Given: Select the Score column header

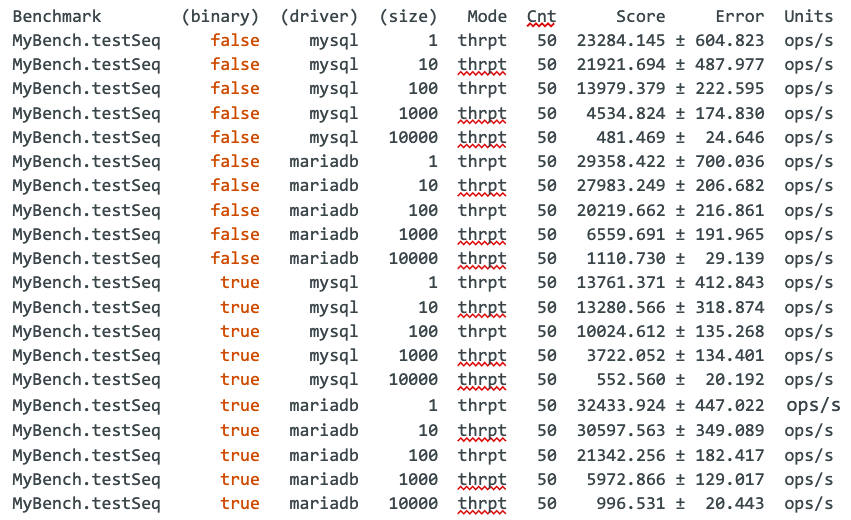Looking at the screenshot, I should pyautogui.click(x=640, y=17).
